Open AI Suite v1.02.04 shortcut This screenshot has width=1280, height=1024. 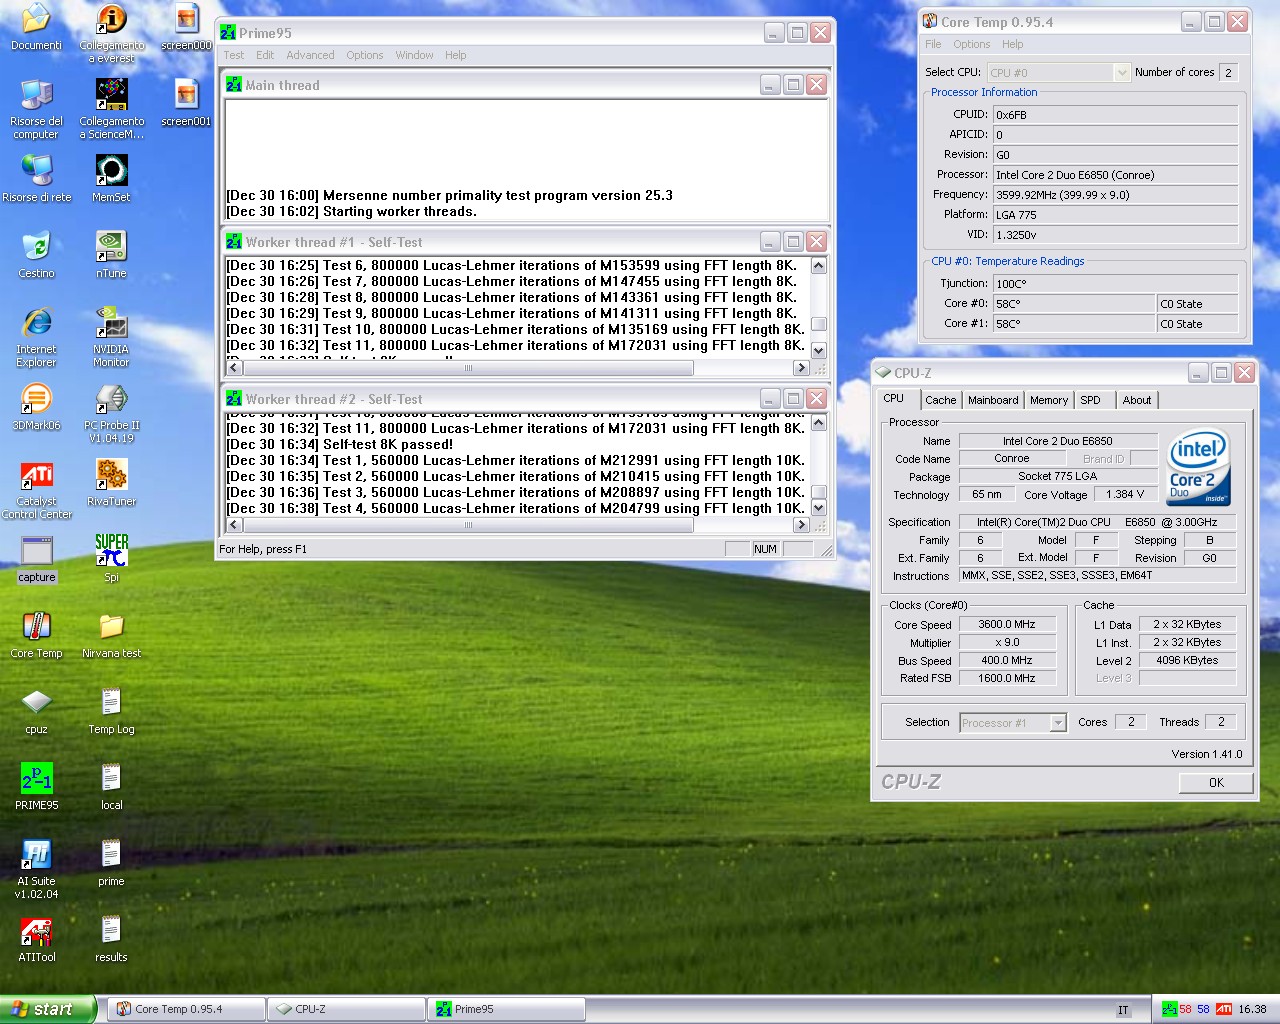point(36,869)
